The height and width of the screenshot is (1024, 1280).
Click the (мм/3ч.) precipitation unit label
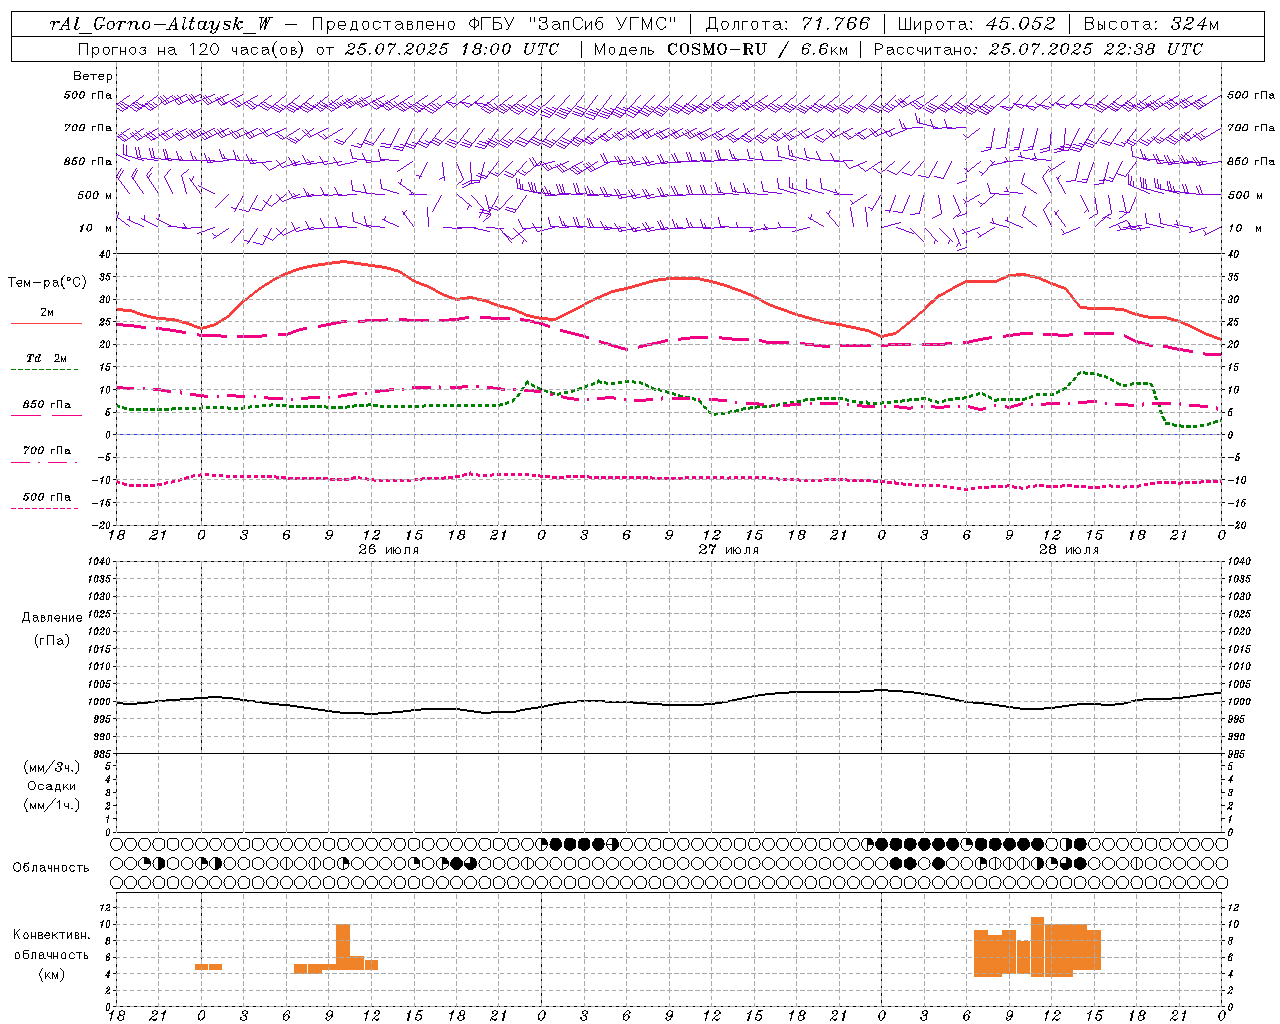[x=52, y=767]
